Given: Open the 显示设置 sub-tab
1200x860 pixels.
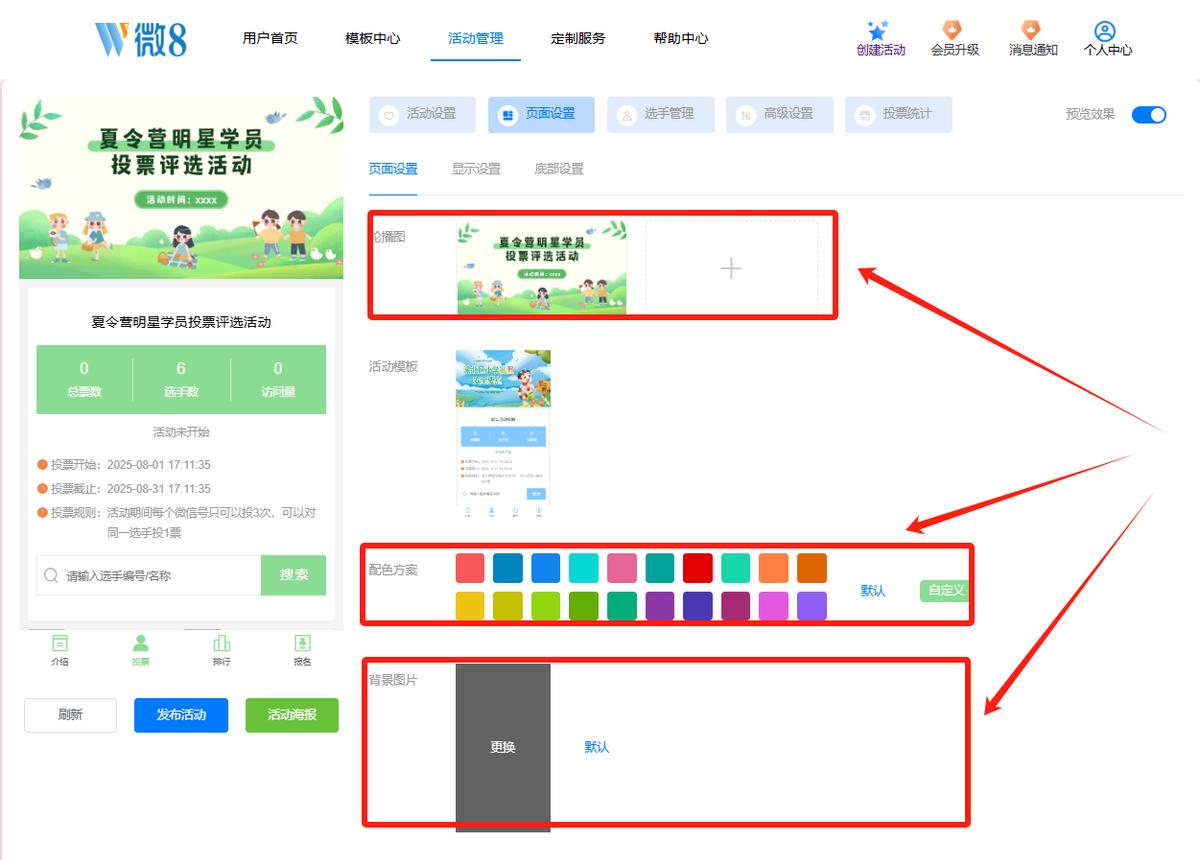Looking at the screenshot, I should (x=476, y=169).
